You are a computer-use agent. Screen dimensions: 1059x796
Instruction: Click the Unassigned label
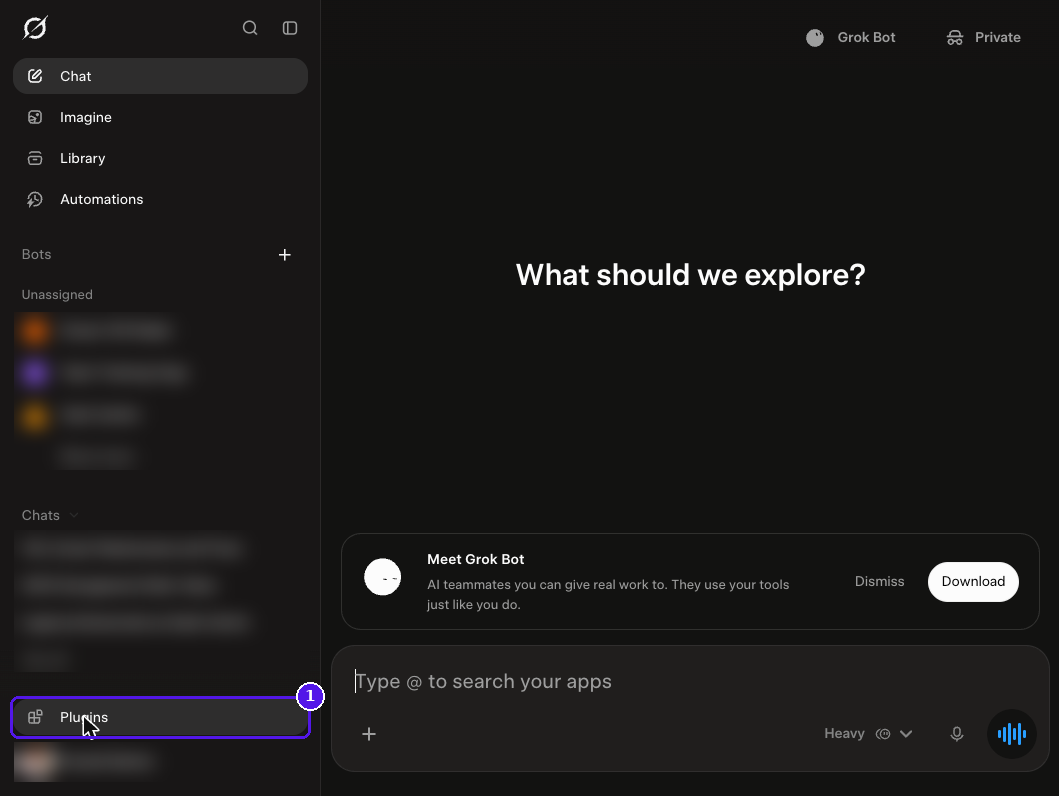pos(57,294)
